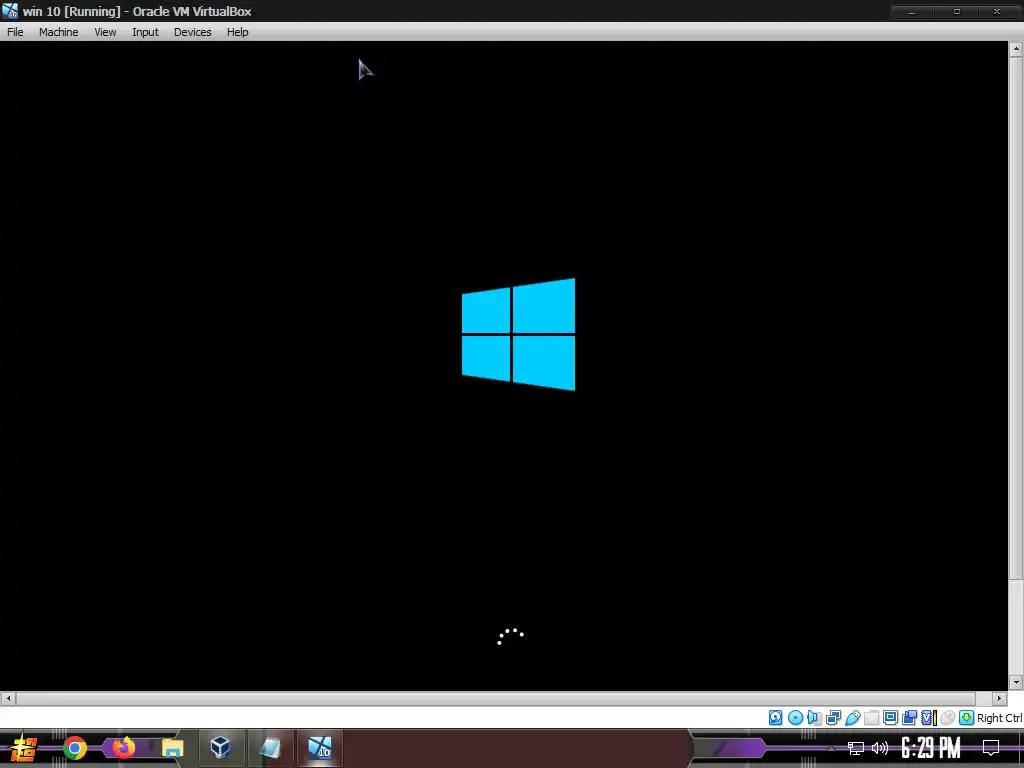This screenshot has height=768, width=1024.
Task: Open the Start menu on the taskbar
Action: [x=23, y=748]
